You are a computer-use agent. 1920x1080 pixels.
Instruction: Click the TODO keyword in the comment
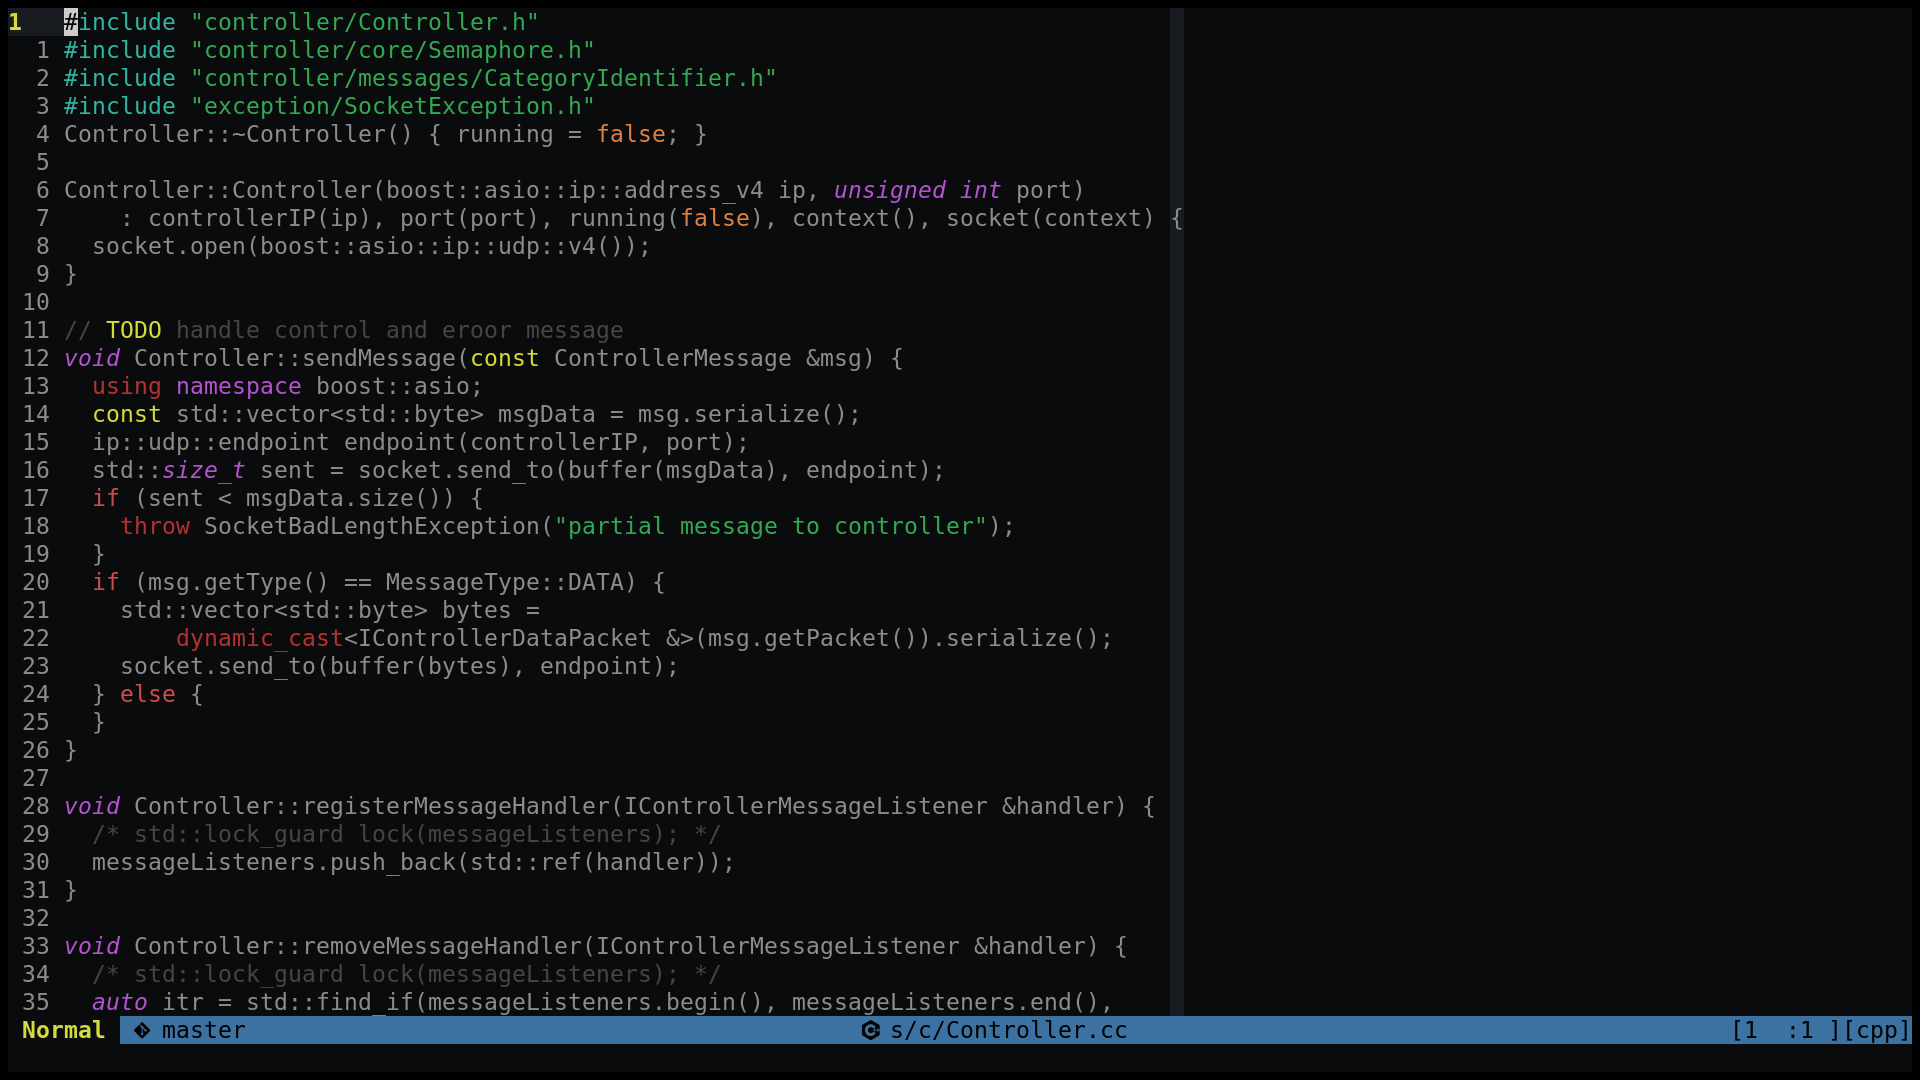[x=133, y=330]
